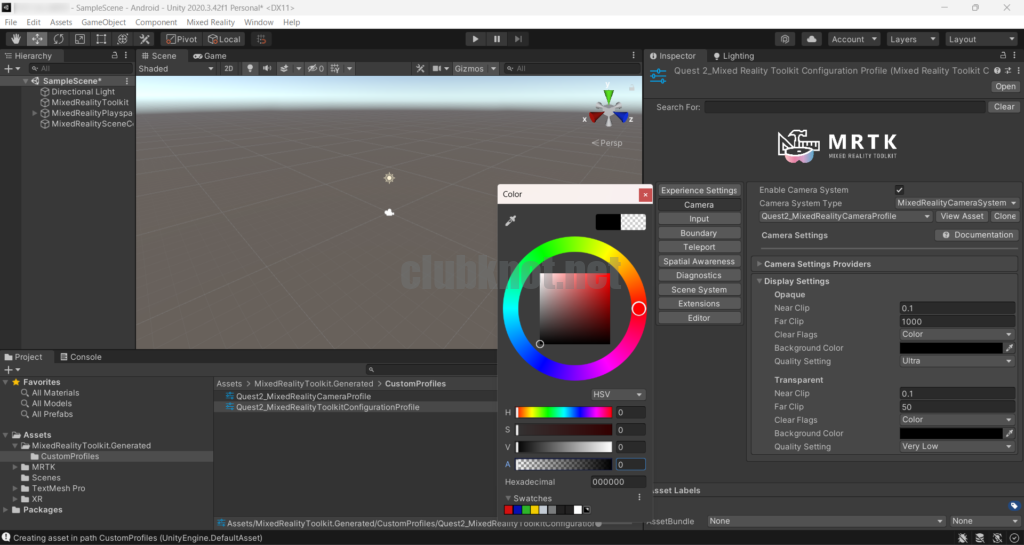Screen dimensions: 1024x545
Task: Click the Opaque Background Color eyedropper
Action: pyautogui.click(x=1009, y=348)
